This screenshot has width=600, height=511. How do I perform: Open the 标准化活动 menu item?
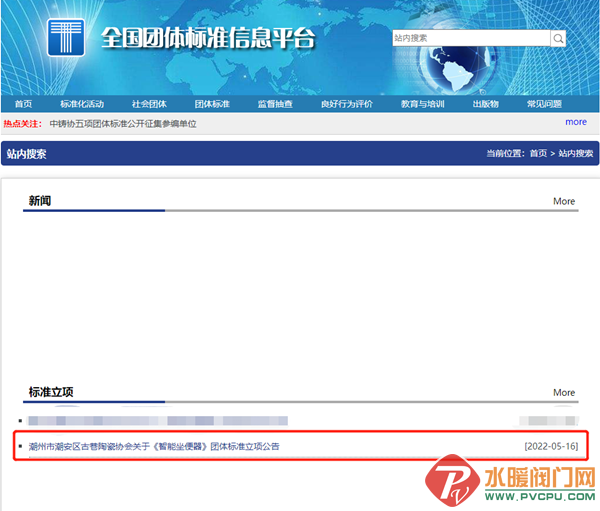point(82,104)
